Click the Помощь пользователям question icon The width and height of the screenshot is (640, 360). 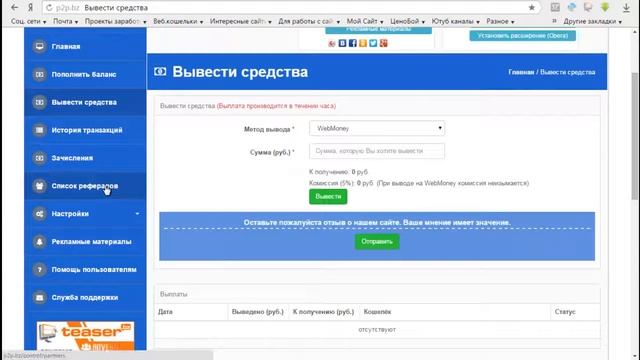coord(40,269)
